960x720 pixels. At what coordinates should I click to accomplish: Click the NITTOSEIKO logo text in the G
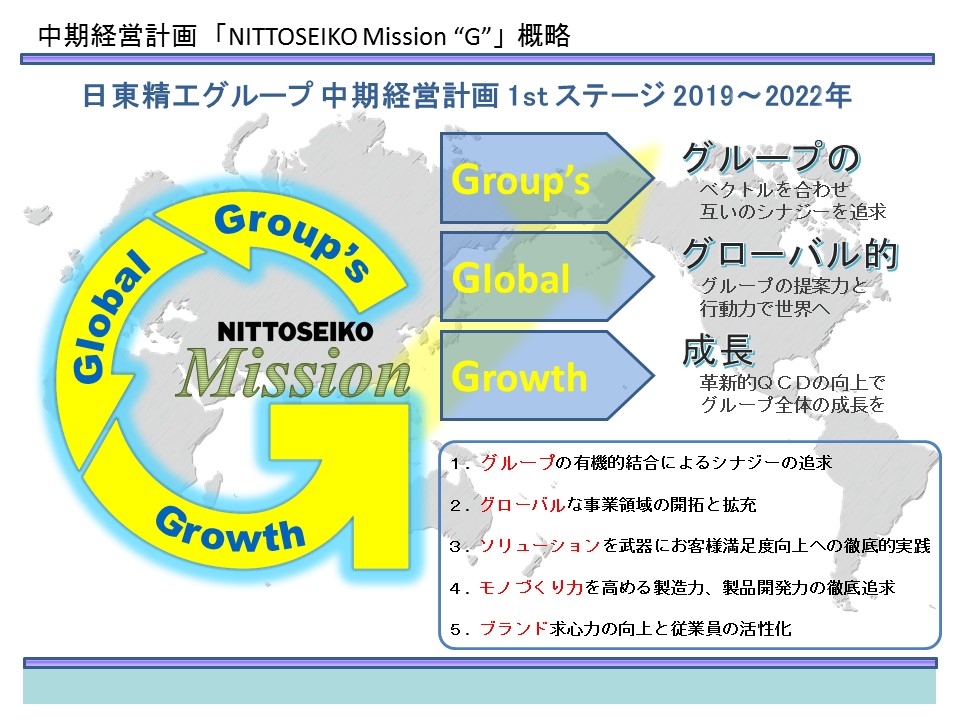coord(295,332)
